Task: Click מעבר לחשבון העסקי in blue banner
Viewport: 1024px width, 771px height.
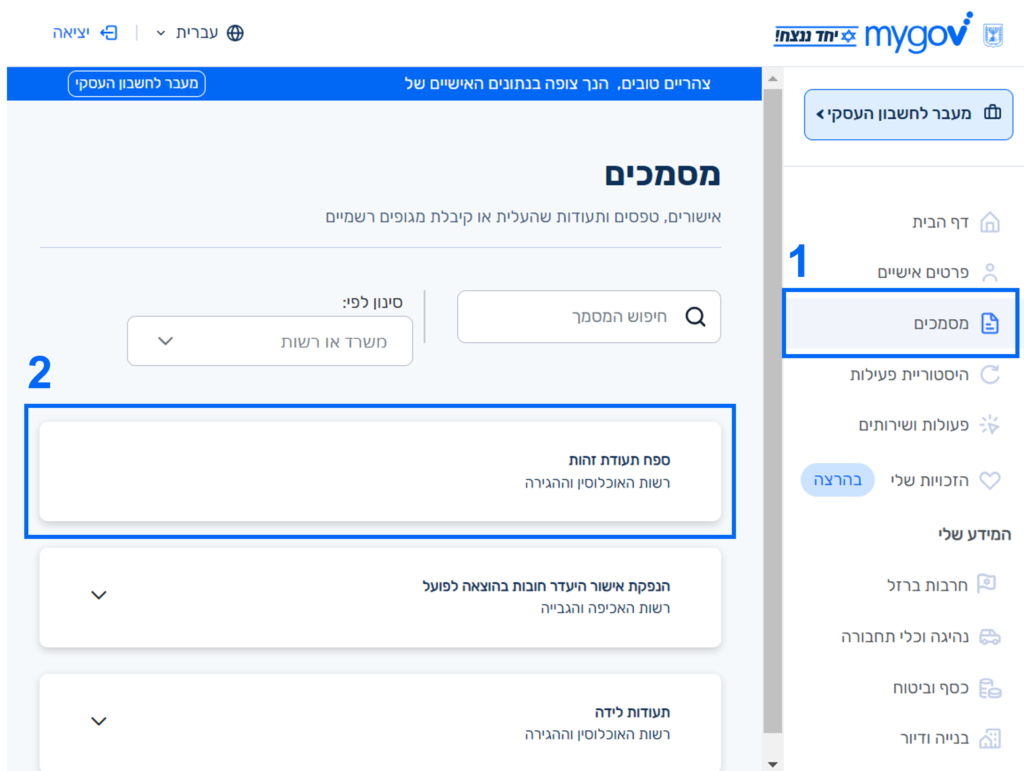Action: pyautogui.click(x=137, y=84)
